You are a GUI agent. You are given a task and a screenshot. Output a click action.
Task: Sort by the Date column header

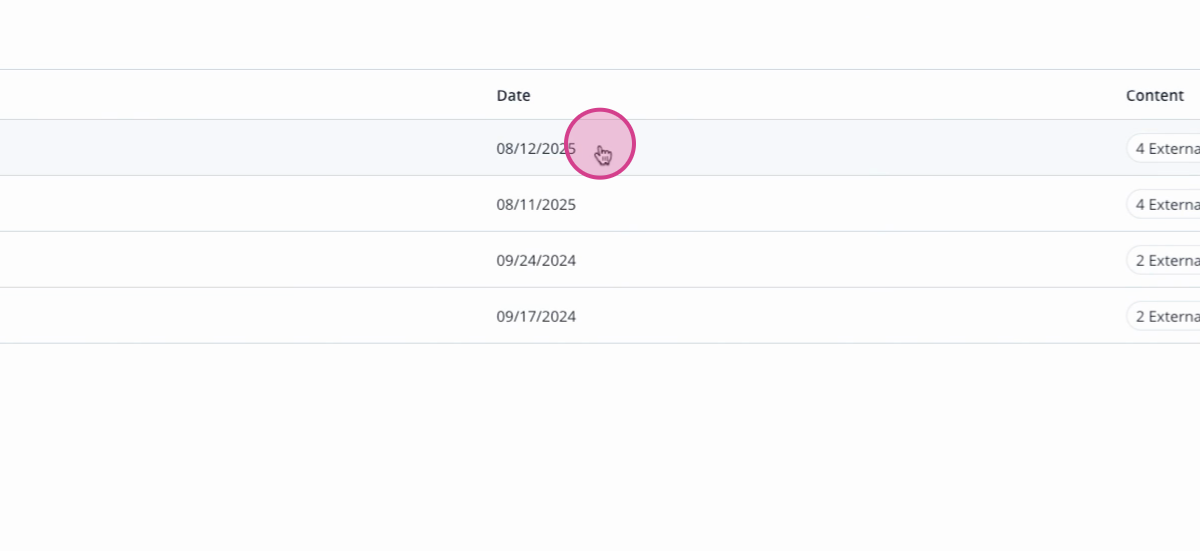[x=513, y=96]
